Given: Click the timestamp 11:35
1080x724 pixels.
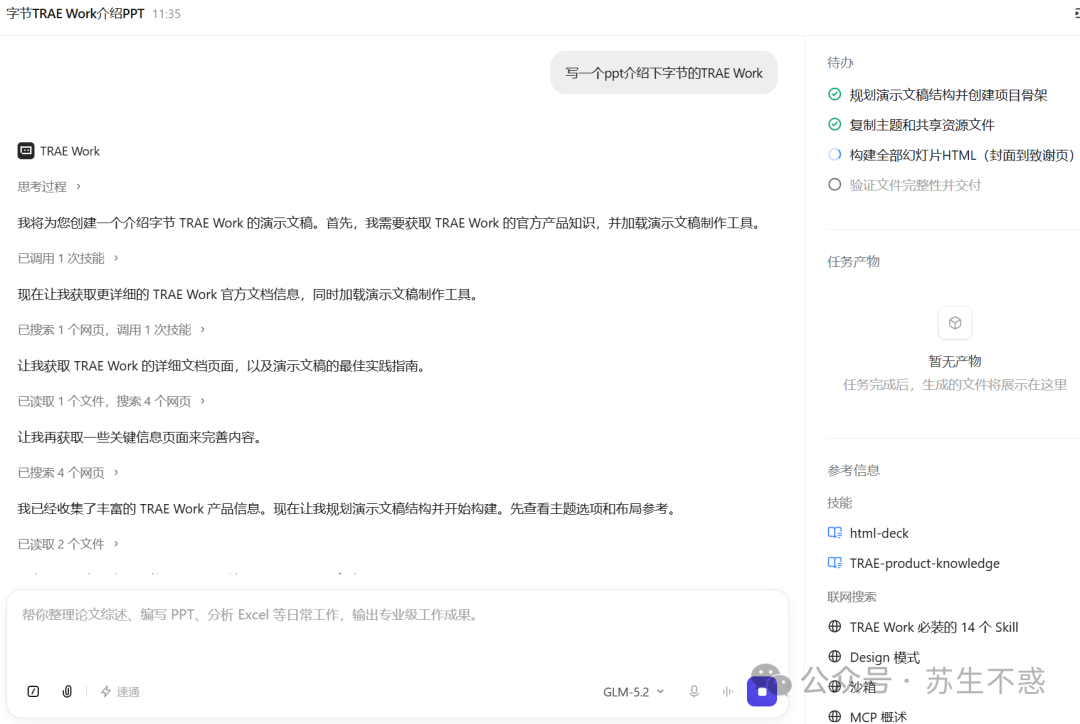Looking at the screenshot, I should [166, 14].
